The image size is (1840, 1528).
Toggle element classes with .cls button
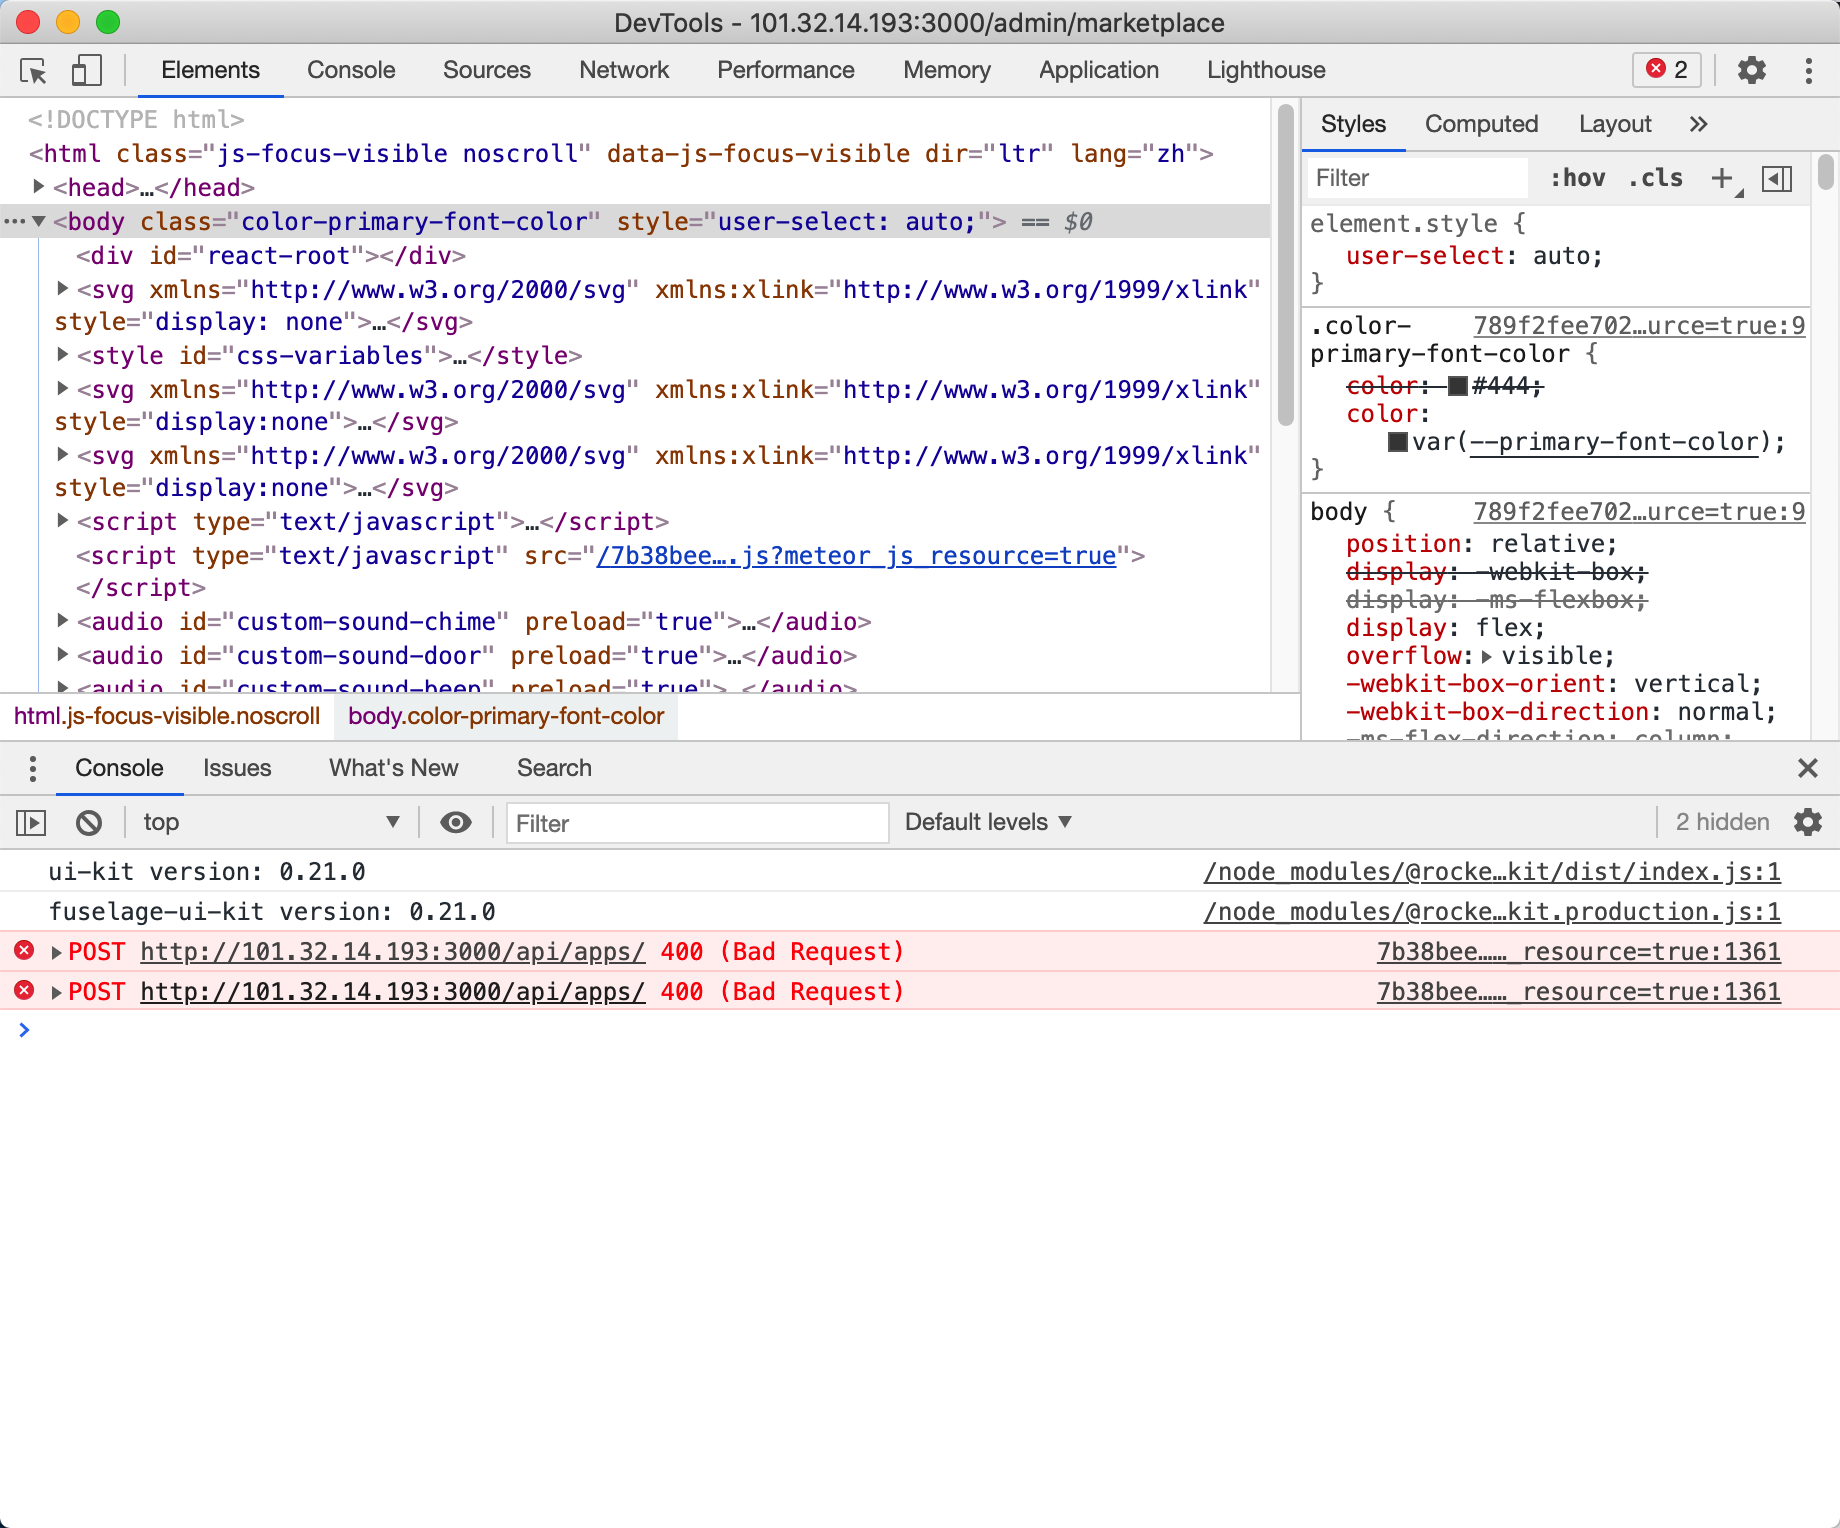click(x=1656, y=178)
